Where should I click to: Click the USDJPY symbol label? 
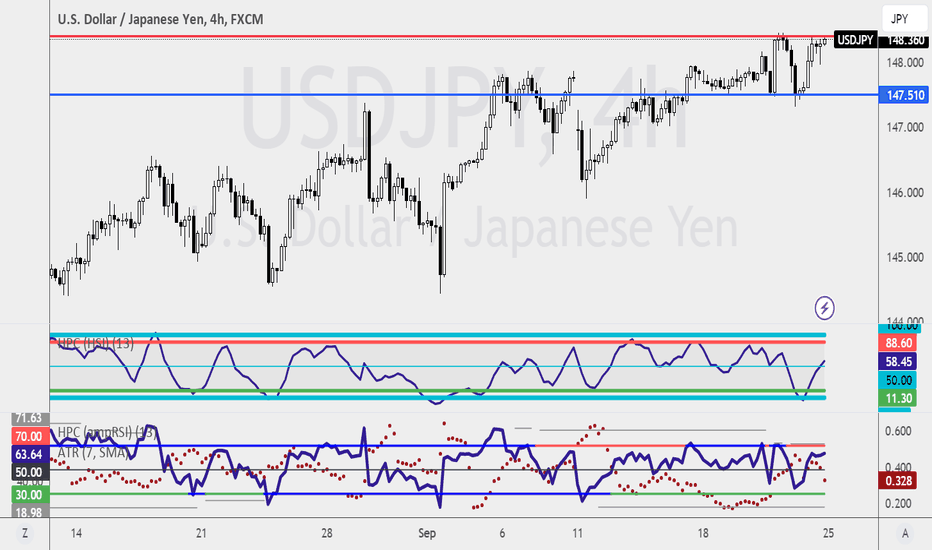855,40
